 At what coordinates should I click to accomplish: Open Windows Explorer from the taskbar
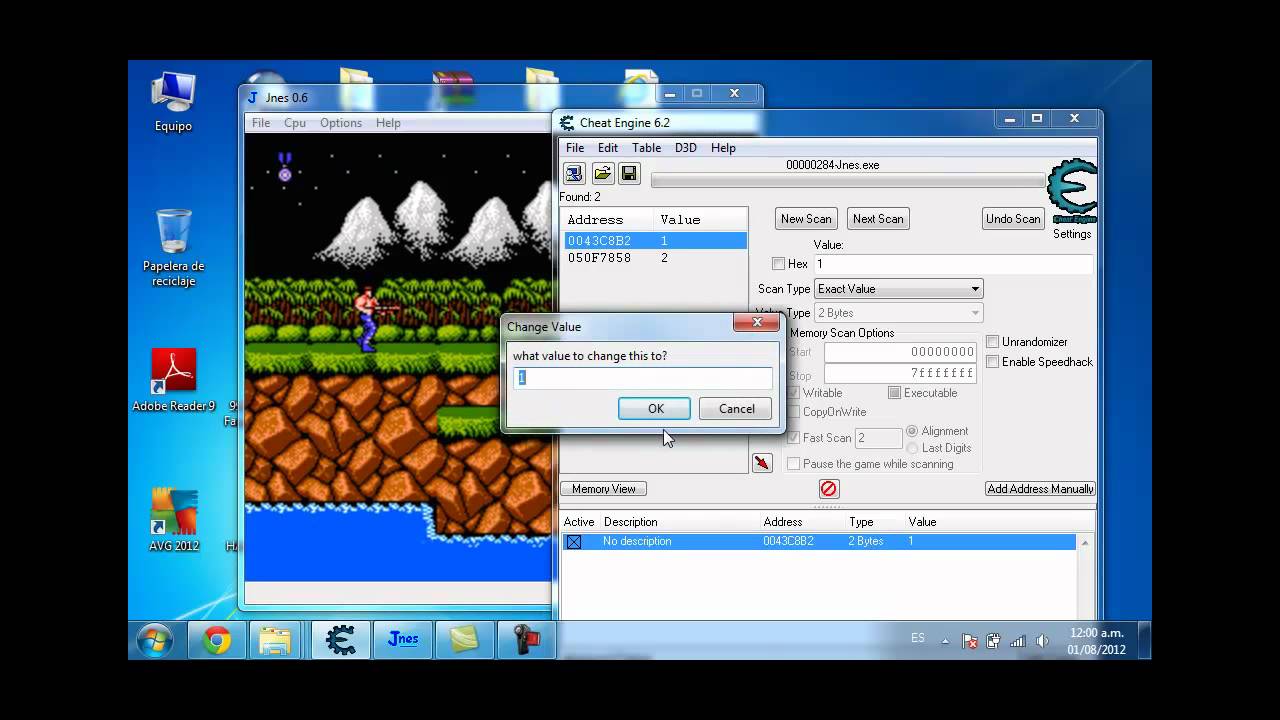pyautogui.click(x=274, y=640)
